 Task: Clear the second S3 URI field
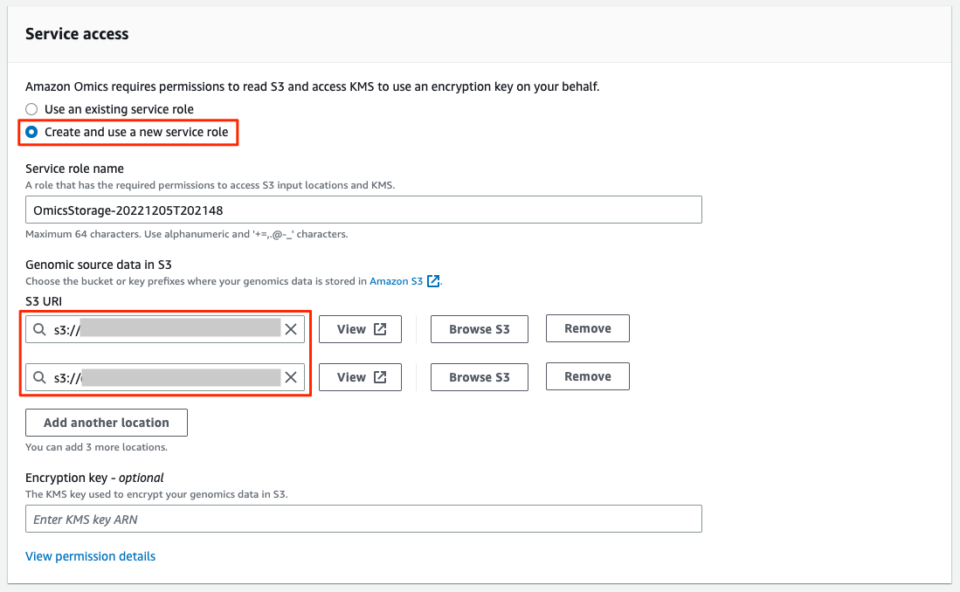[291, 377]
